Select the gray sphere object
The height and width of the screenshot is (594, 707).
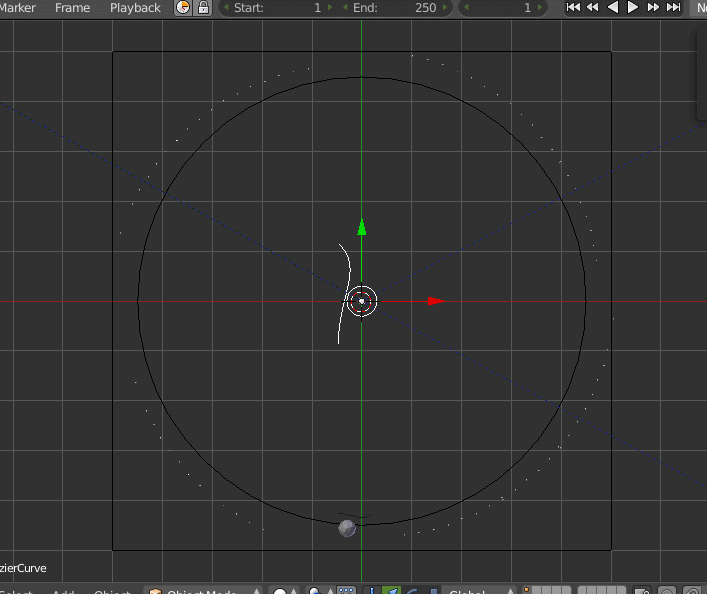click(347, 528)
